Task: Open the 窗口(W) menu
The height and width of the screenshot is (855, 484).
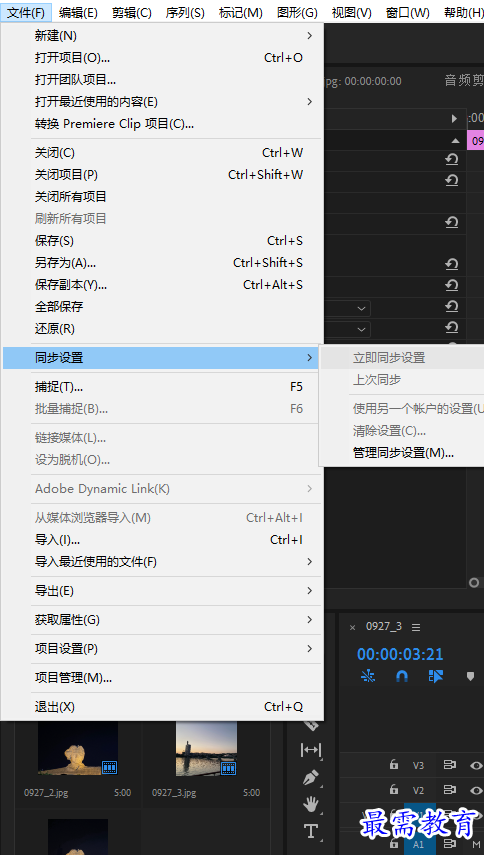Action: click(x=407, y=12)
